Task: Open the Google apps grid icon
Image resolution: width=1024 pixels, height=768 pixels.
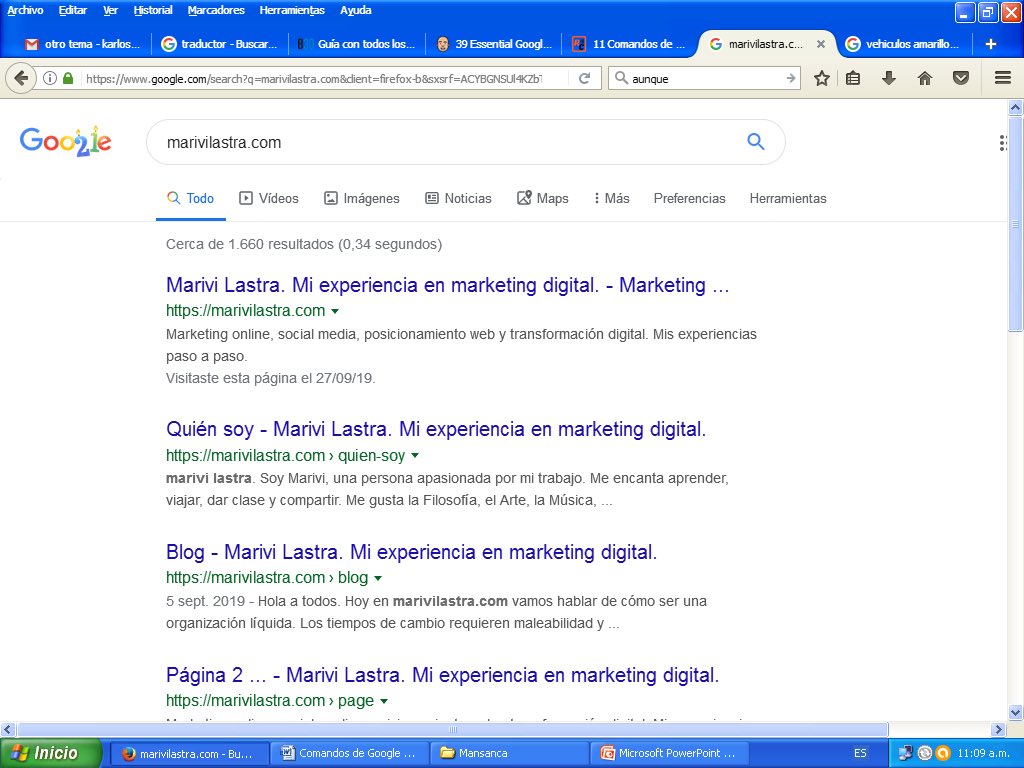Action: coord(1002,142)
